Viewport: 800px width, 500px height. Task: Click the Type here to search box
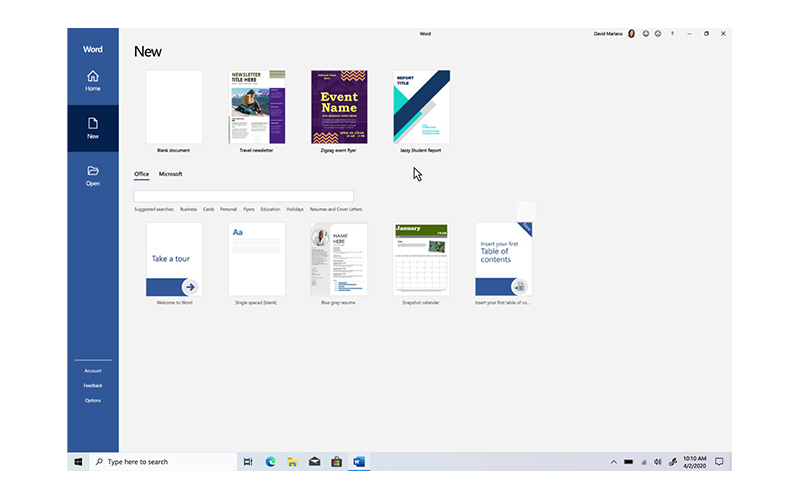163,462
